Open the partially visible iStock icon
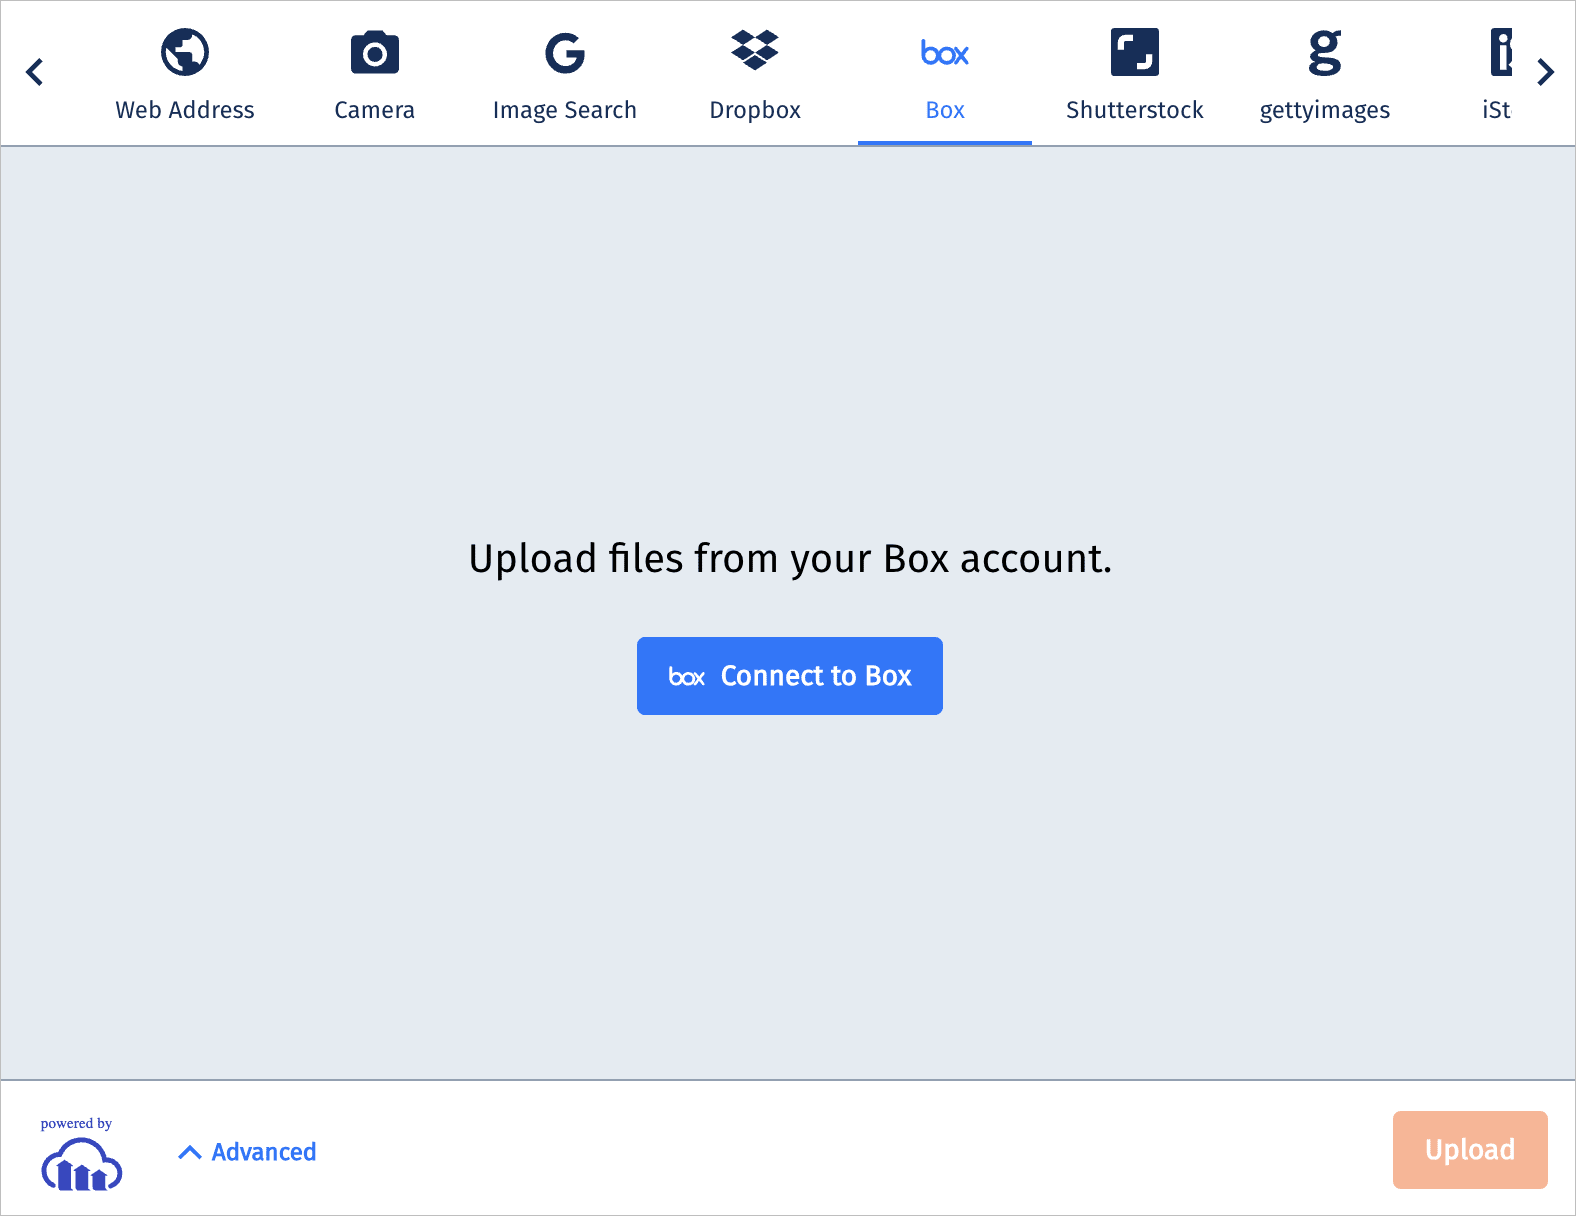This screenshot has height=1216, width=1576. point(1501,52)
